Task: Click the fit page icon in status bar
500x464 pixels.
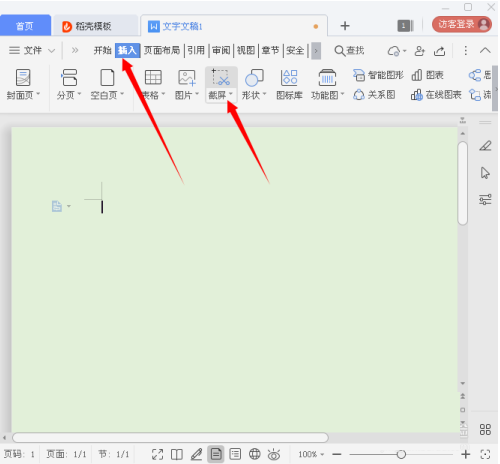Action: 485,454
